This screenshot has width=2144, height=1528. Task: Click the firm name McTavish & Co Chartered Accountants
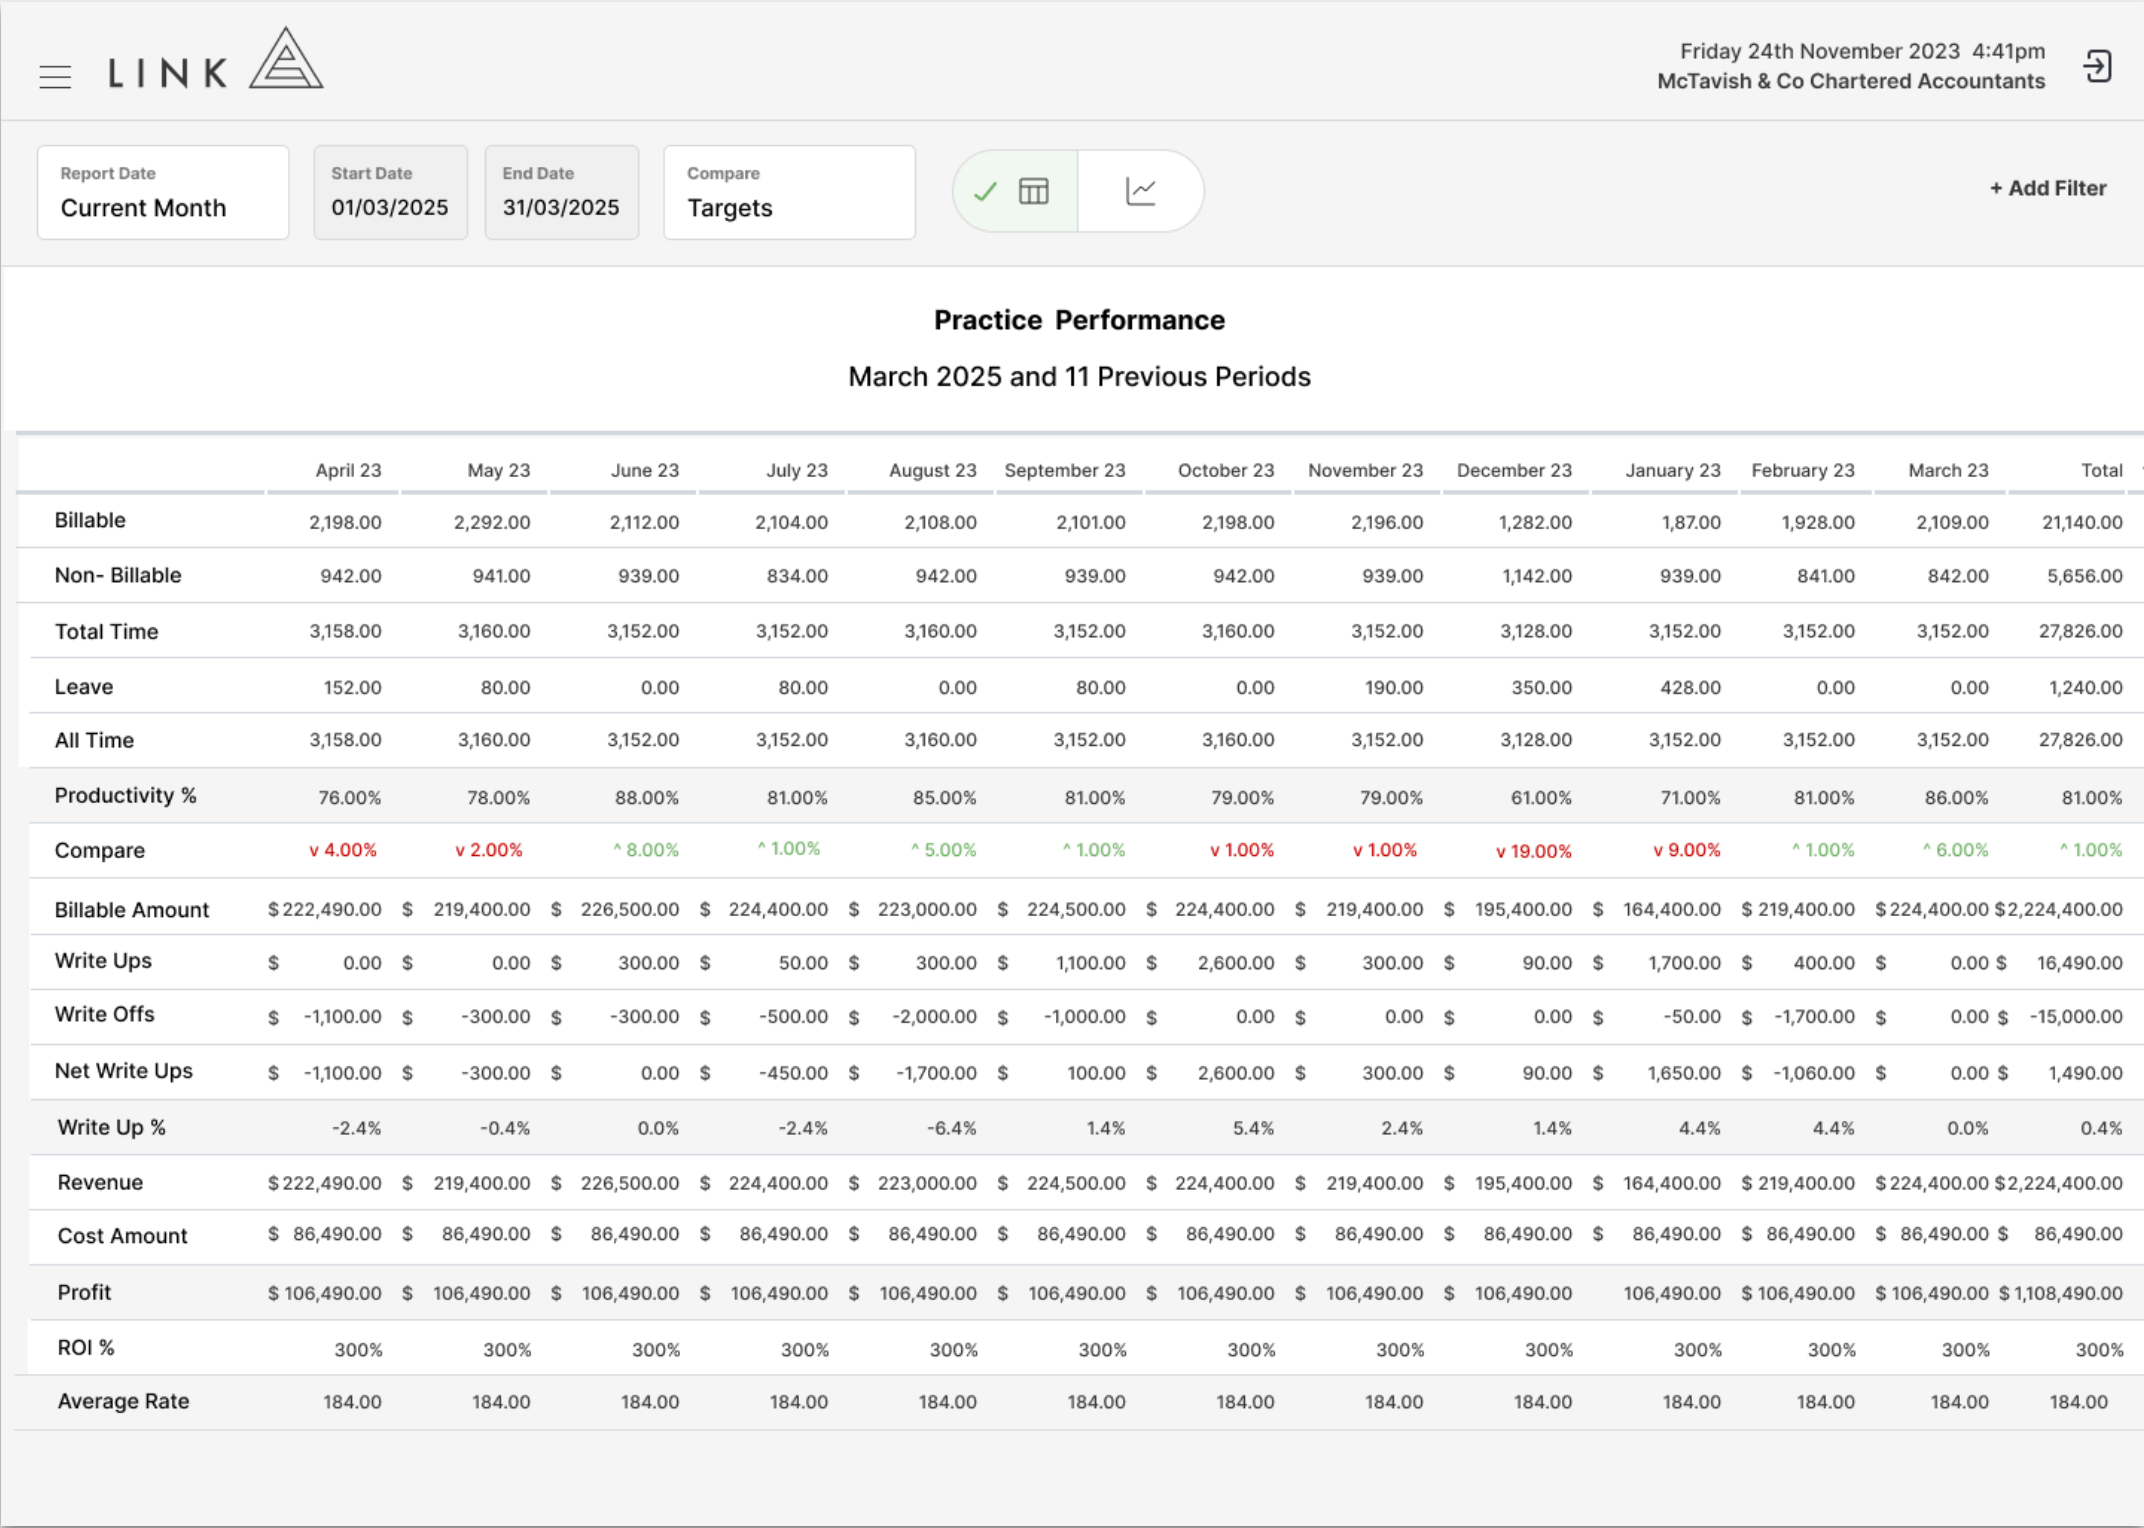point(1851,81)
